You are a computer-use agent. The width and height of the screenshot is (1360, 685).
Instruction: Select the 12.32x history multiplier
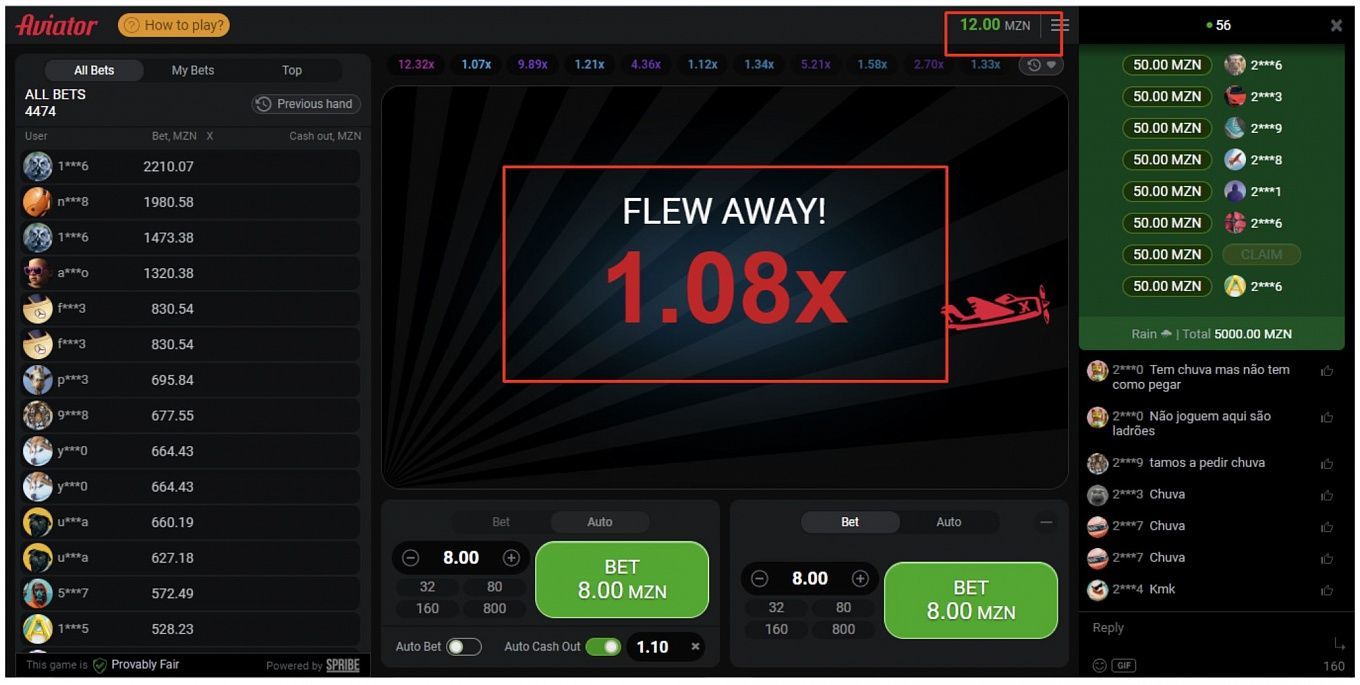[416, 64]
